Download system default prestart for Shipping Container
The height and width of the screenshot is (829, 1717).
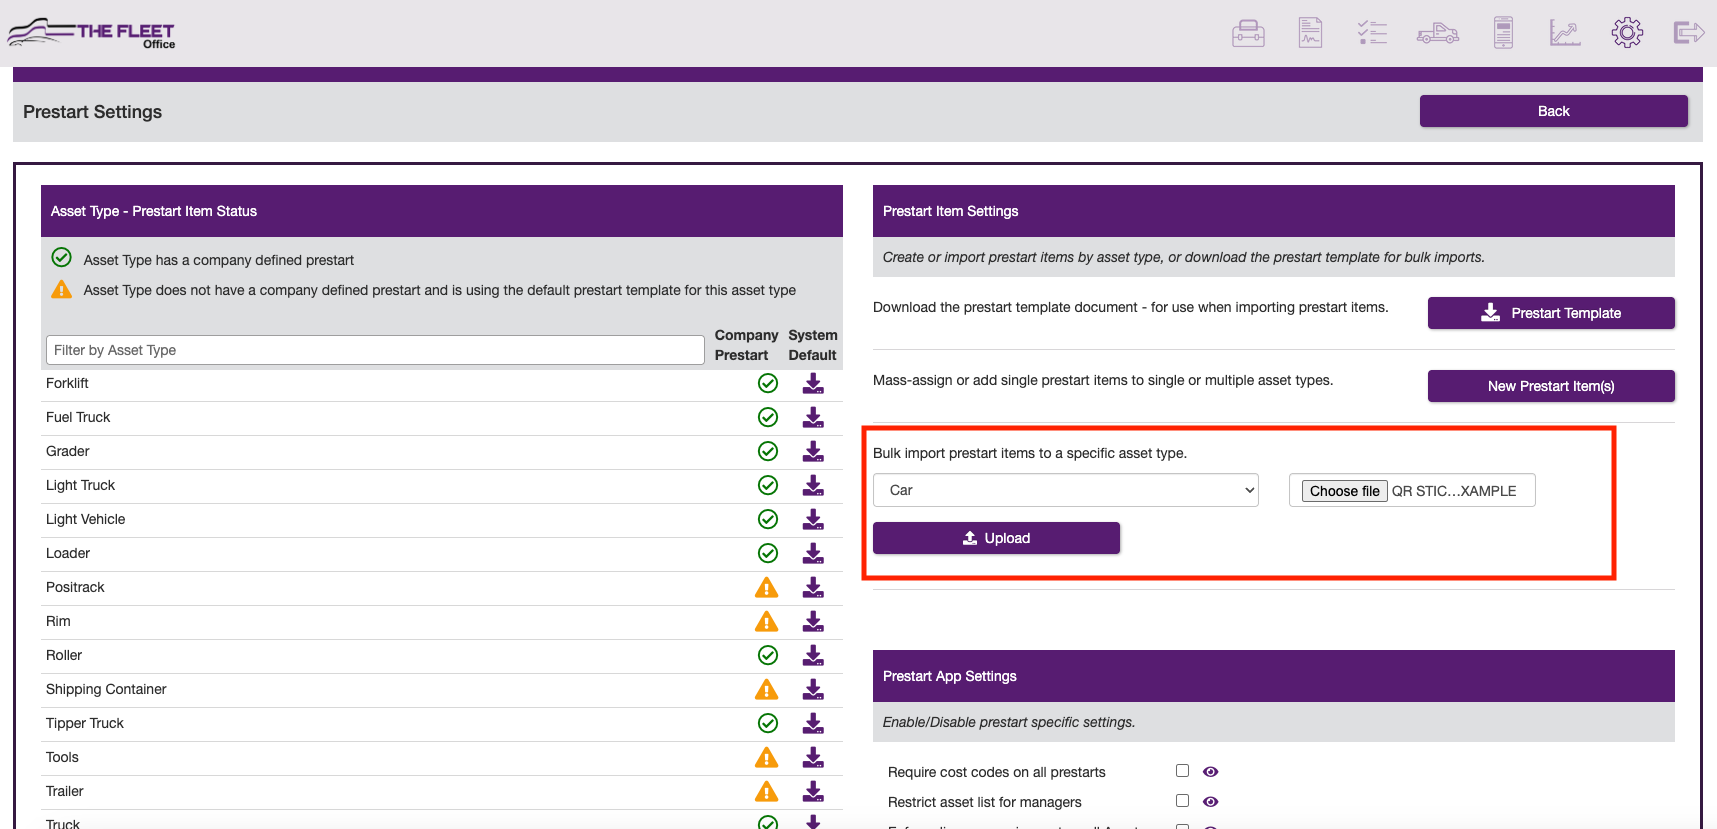(813, 689)
